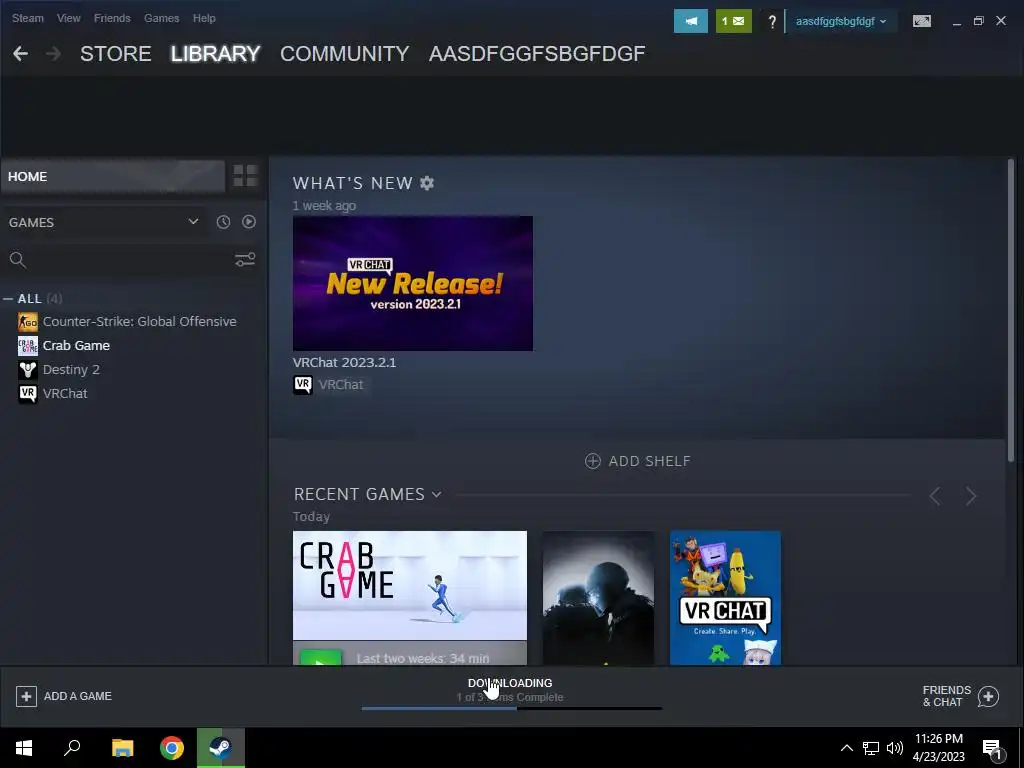This screenshot has width=1024, height=768.
Task: Open the Friends menu
Action: point(112,18)
